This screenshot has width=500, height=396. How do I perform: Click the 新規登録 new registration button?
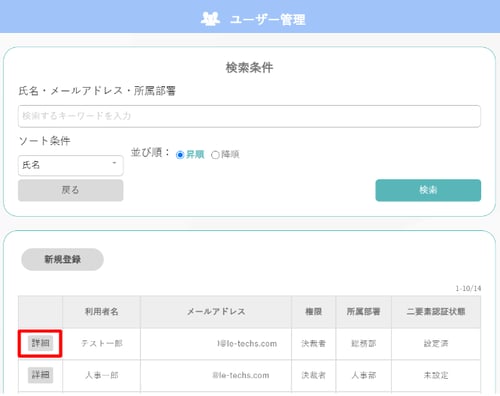(x=63, y=259)
